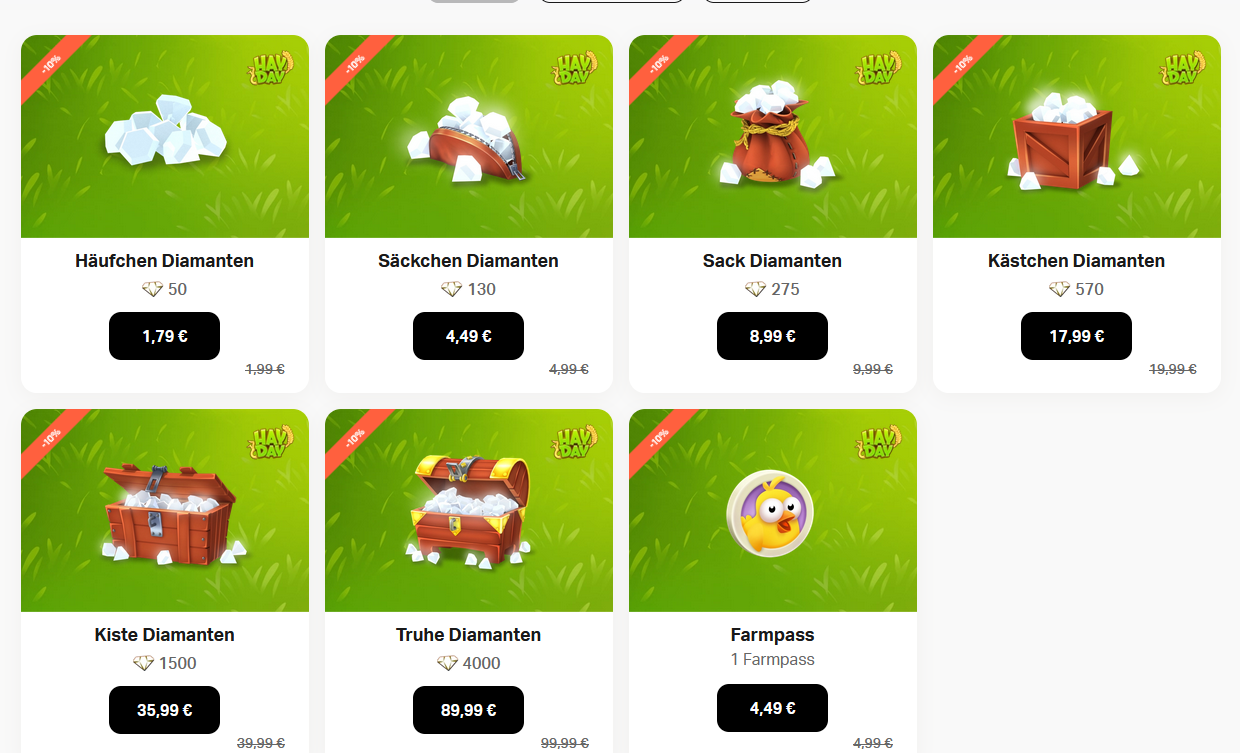Open the Truhe Diamanten treasure chest image
The height and width of the screenshot is (753, 1240).
point(470,511)
